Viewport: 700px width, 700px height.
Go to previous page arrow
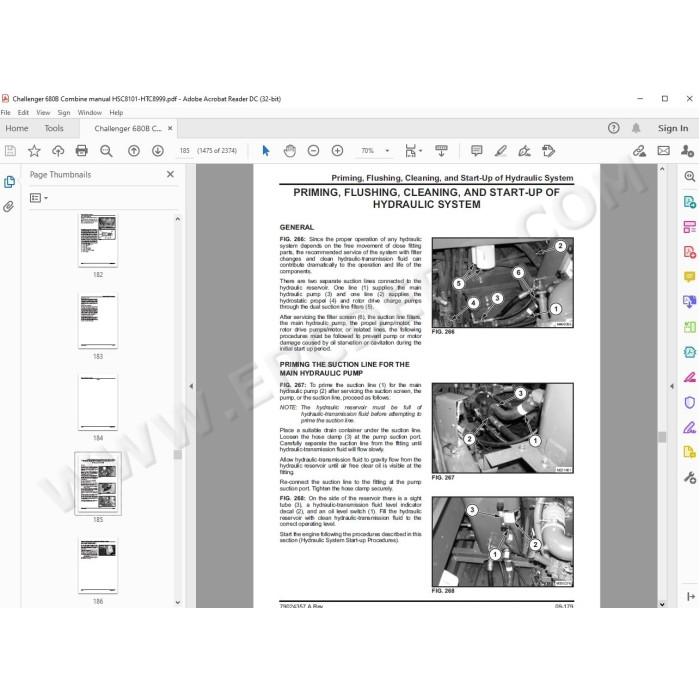point(134,151)
